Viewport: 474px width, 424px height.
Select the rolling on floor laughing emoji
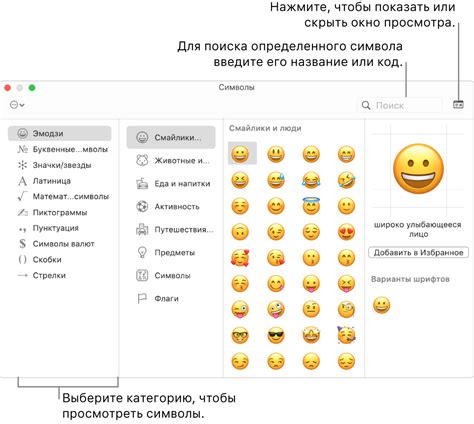[346, 180]
